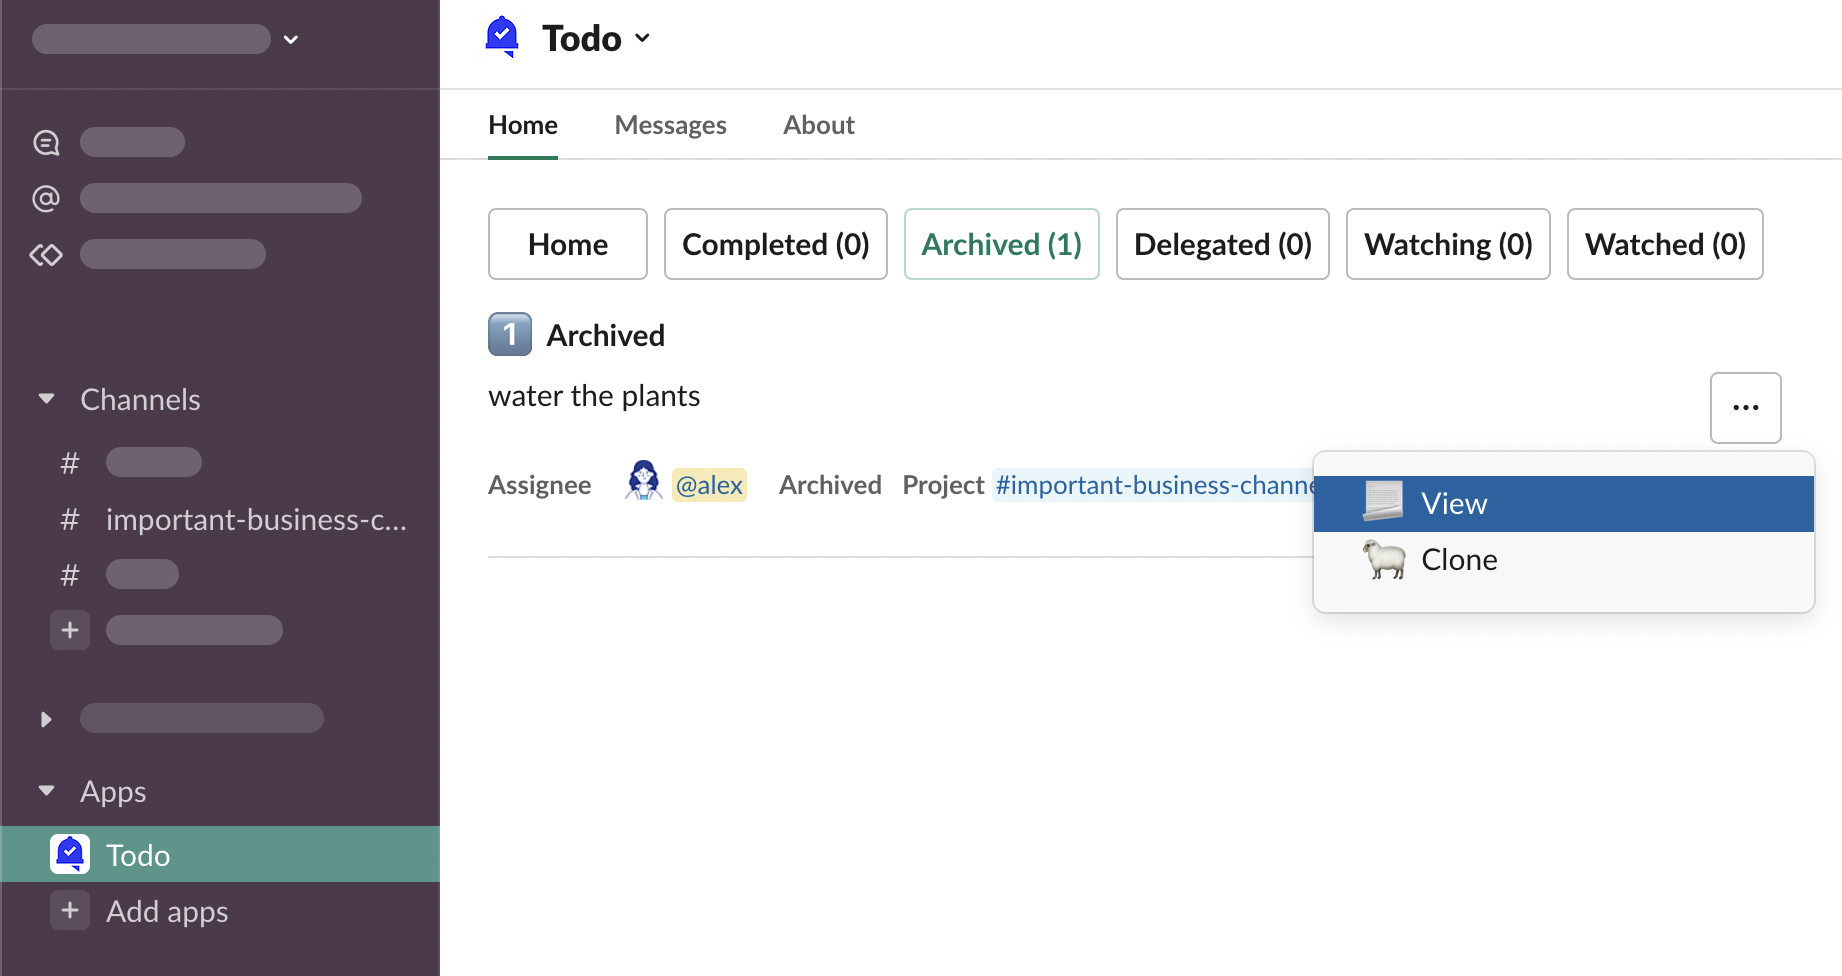
Task: Collapse the Channels section
Action: pos(46,399)
